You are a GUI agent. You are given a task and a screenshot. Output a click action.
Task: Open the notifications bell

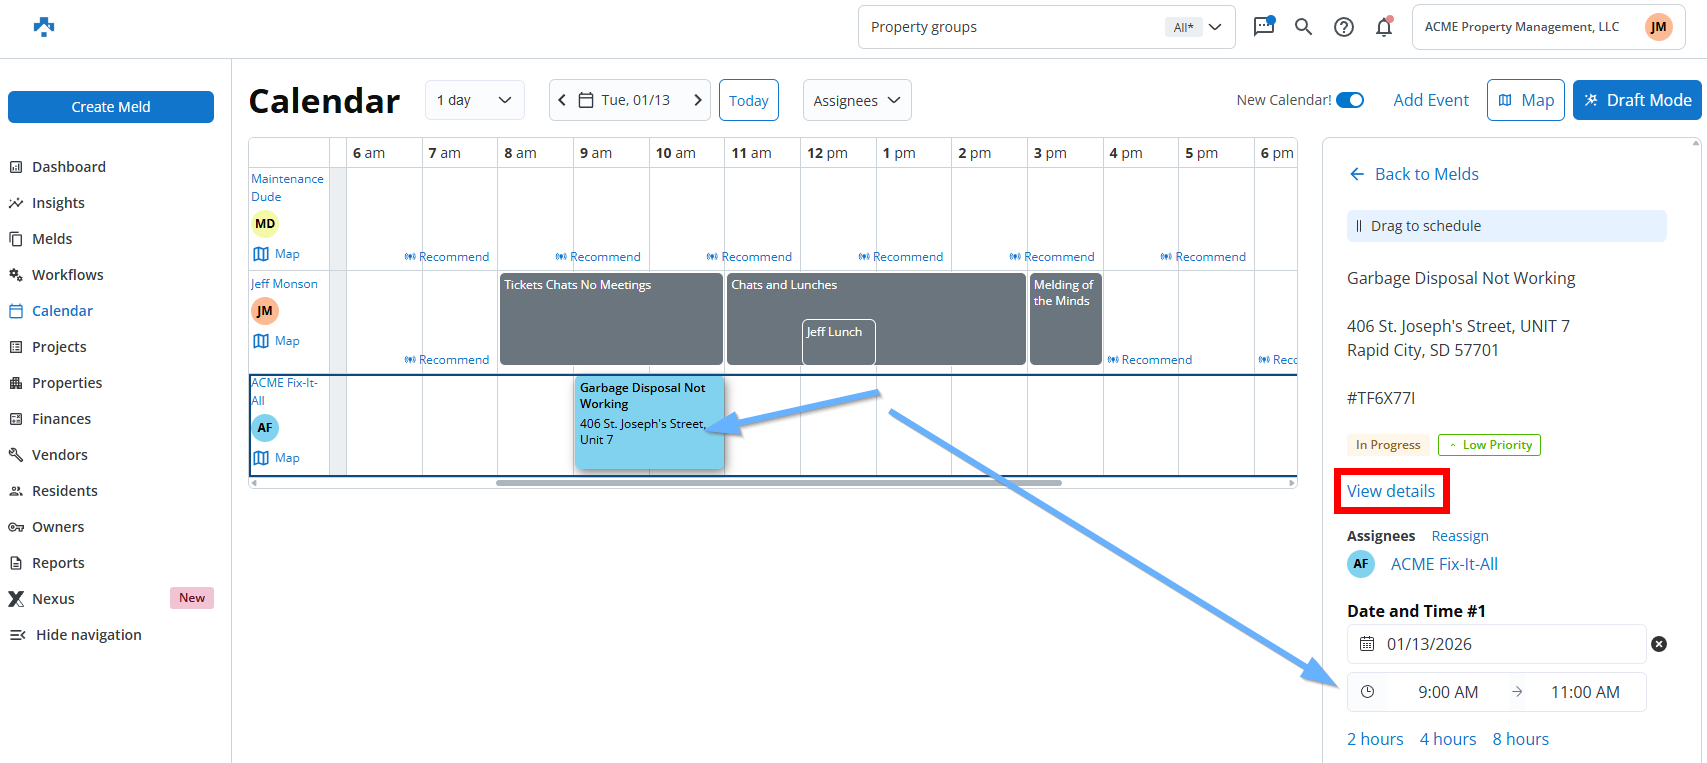point(1384,27)
